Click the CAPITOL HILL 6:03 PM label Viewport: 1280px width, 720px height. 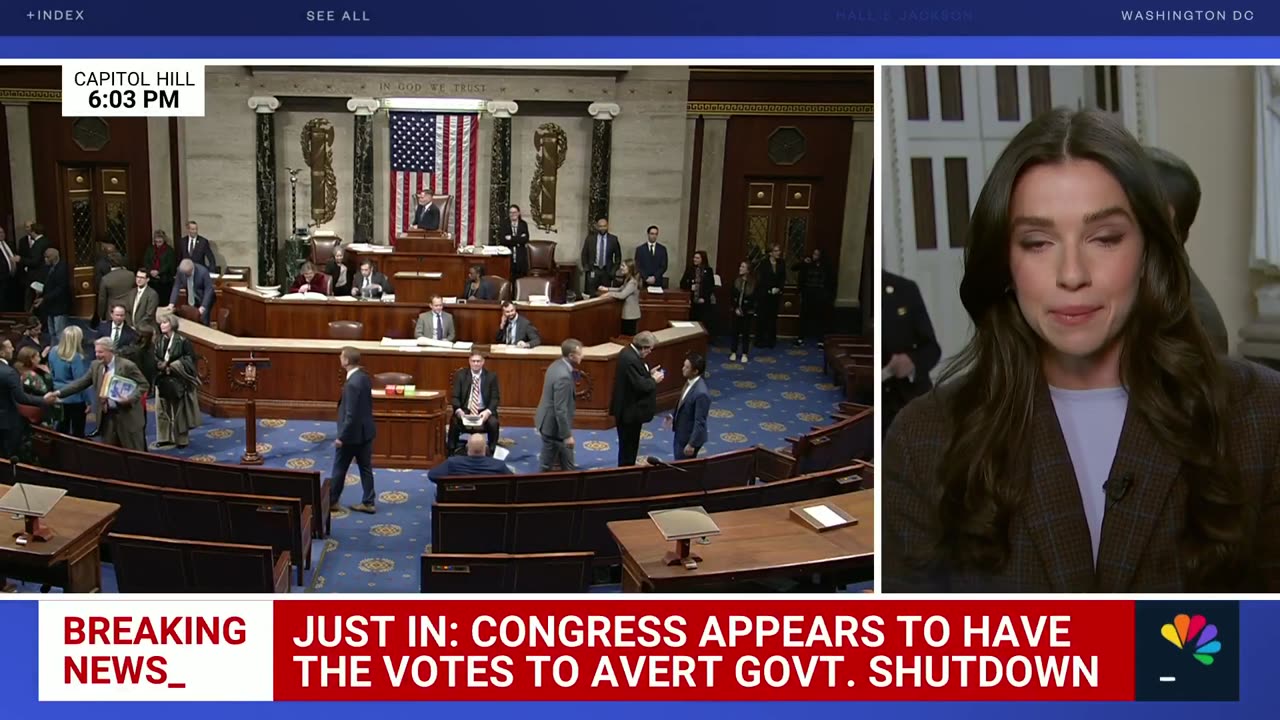pos(134,90)
